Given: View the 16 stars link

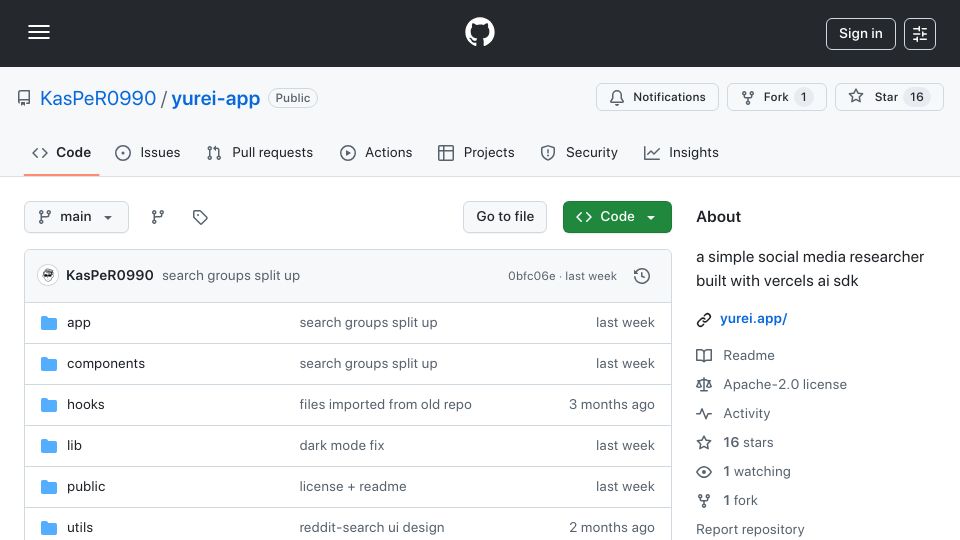Looking at the screenshot, I should (x=748, y=443).
